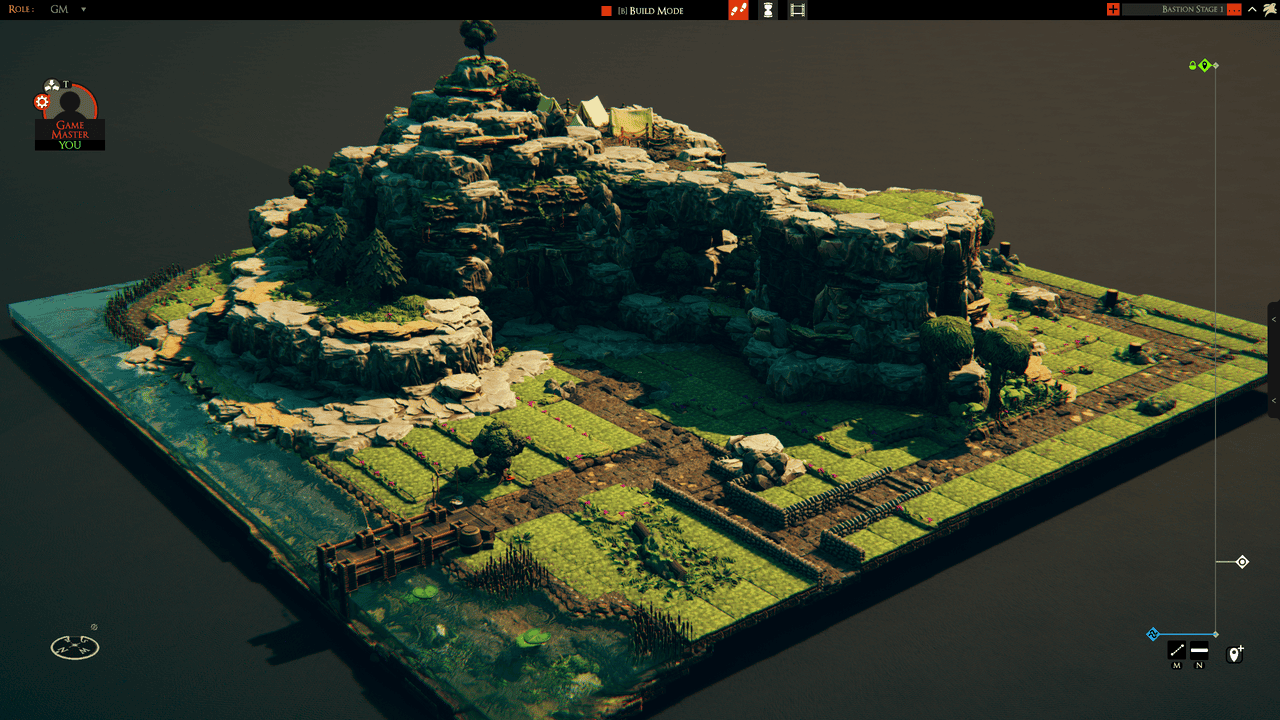Image resolution: width=1280 pixels, height=720 pixels.
Task: Click the T badge above the avatar
Action: coord(66,85)
